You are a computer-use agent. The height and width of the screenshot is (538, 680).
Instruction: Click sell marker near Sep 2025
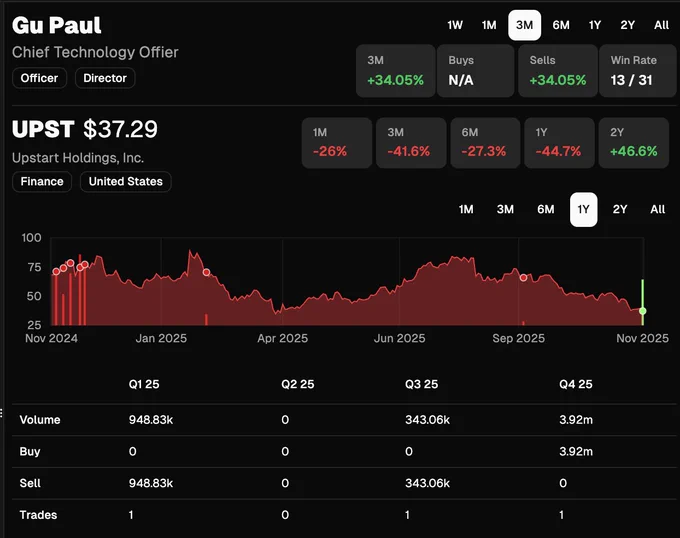coord(523,277)
